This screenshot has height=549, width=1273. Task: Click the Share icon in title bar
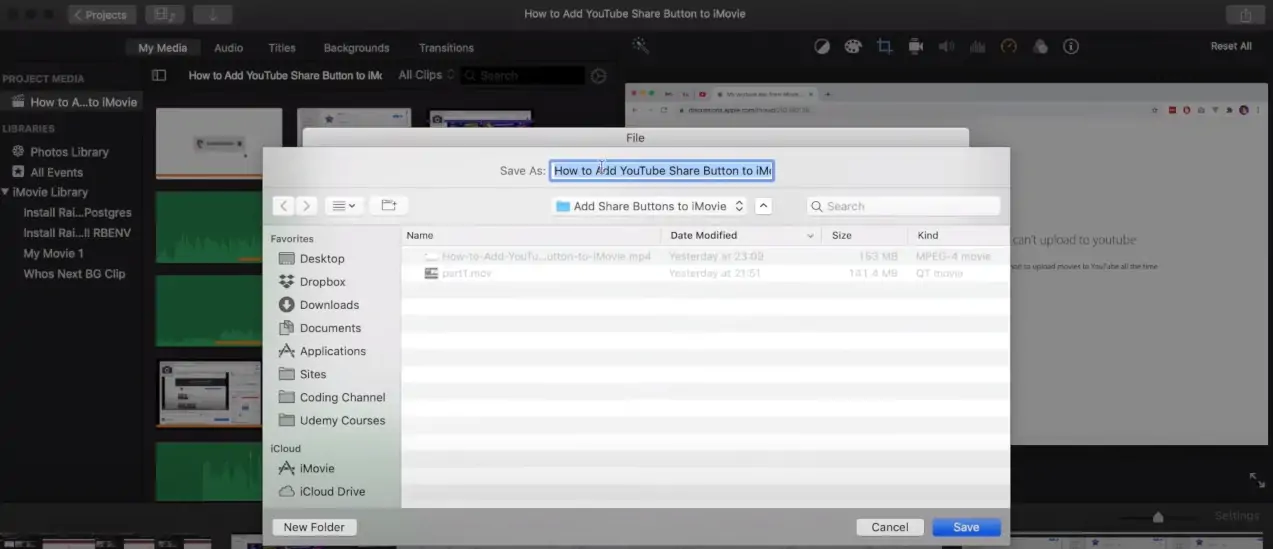point(1245,15)
